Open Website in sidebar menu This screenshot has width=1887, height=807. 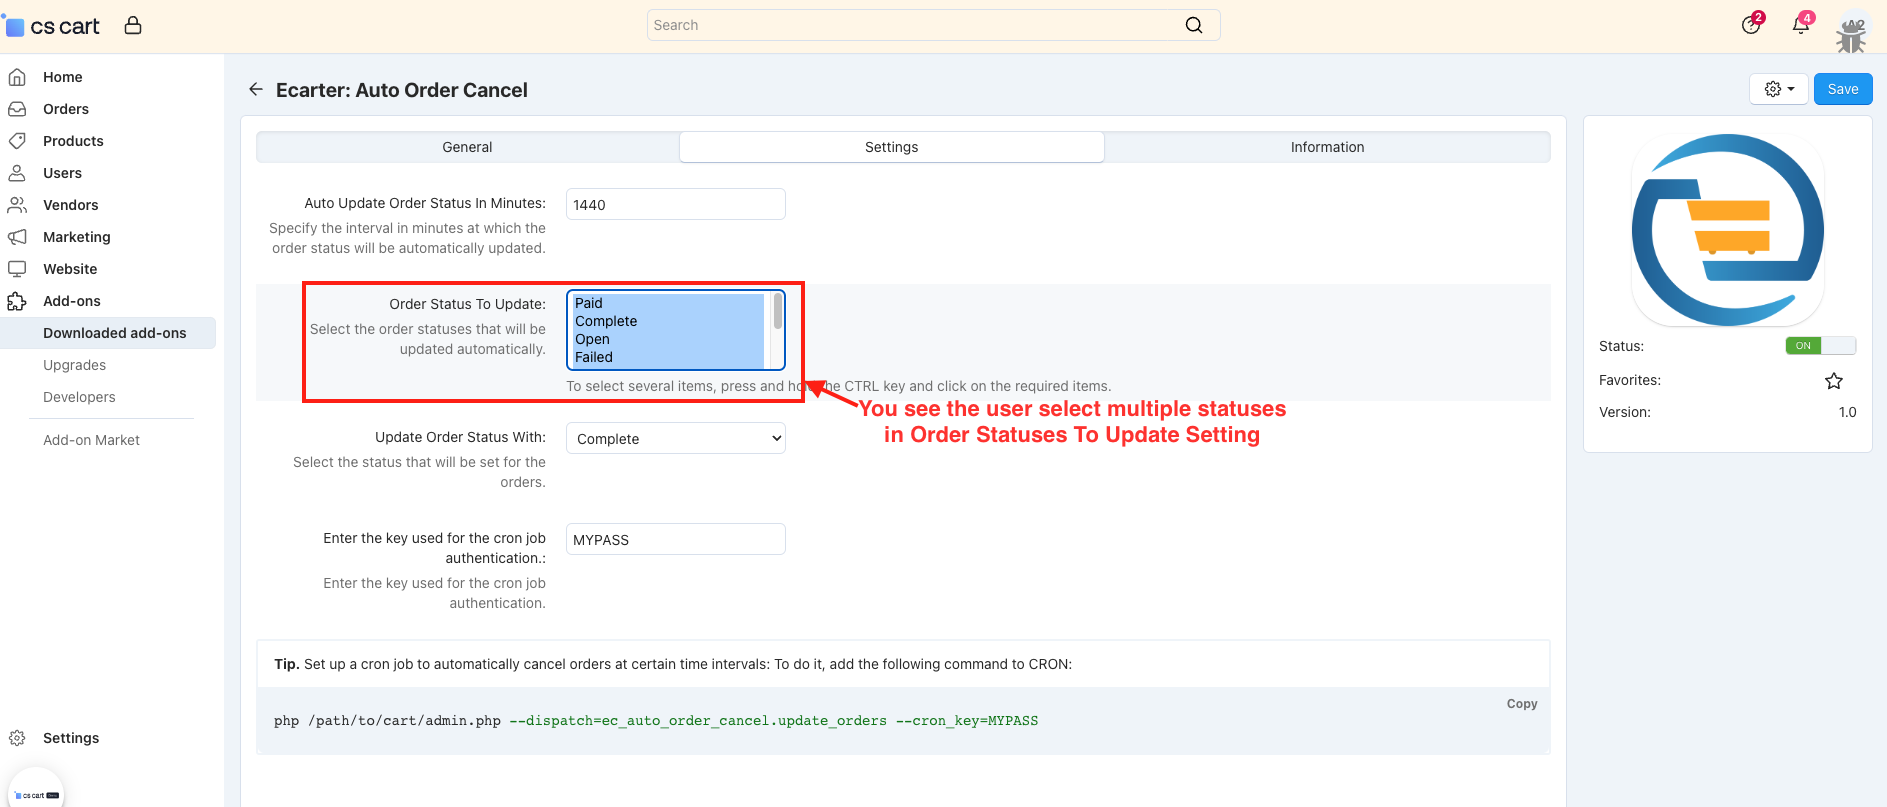tap(70, 269)
